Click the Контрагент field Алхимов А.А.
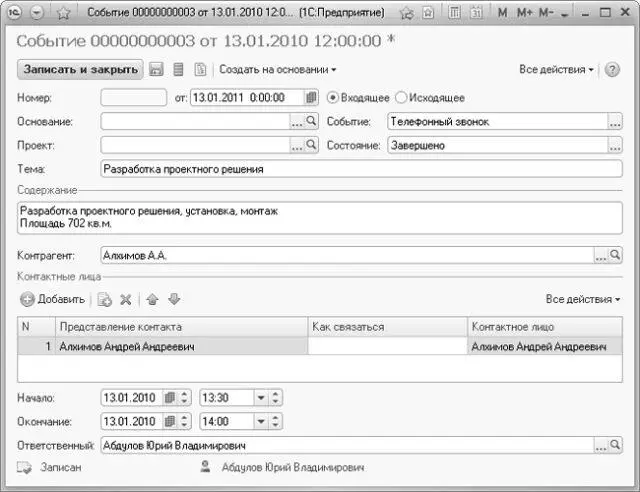Image resolution: width=640 pixels, height=492 pixels. tap(347, 255)
